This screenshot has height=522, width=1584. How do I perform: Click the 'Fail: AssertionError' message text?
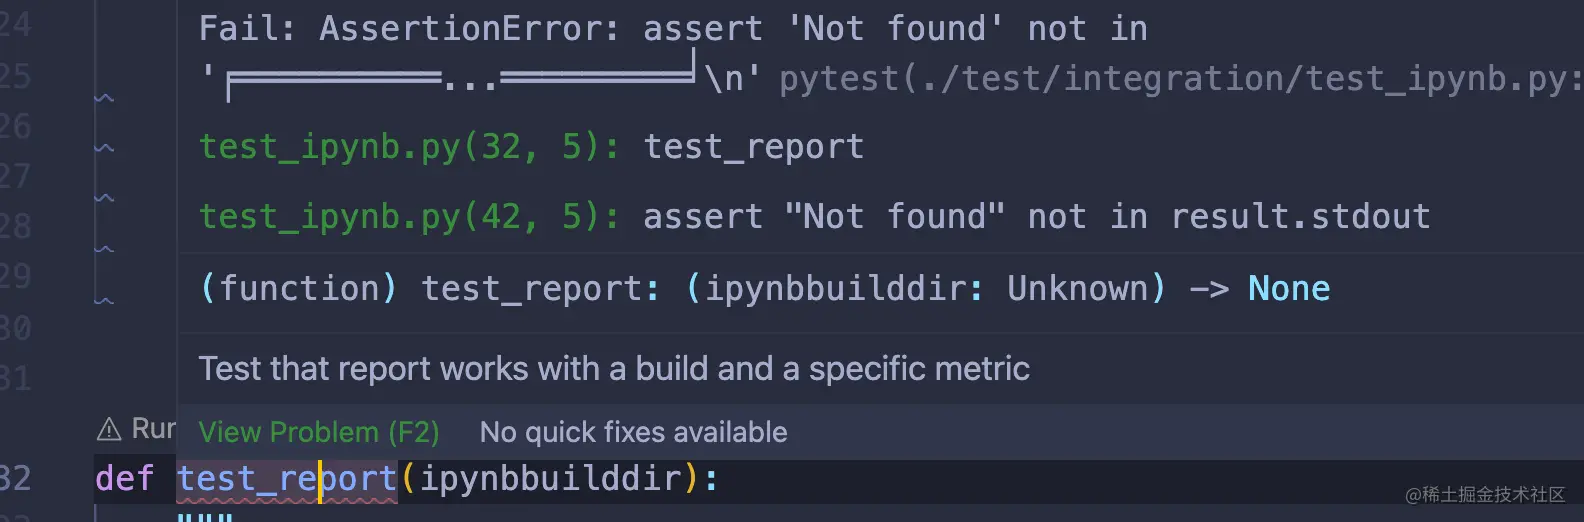click(x=408, y=28)
